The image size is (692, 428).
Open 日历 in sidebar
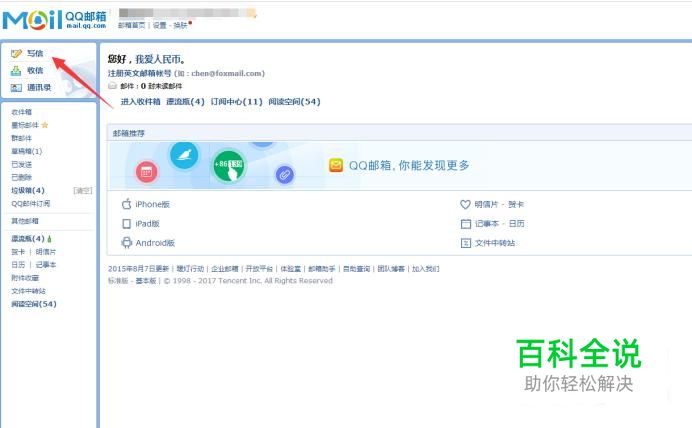pyautogui.click(x=18, y=265)
